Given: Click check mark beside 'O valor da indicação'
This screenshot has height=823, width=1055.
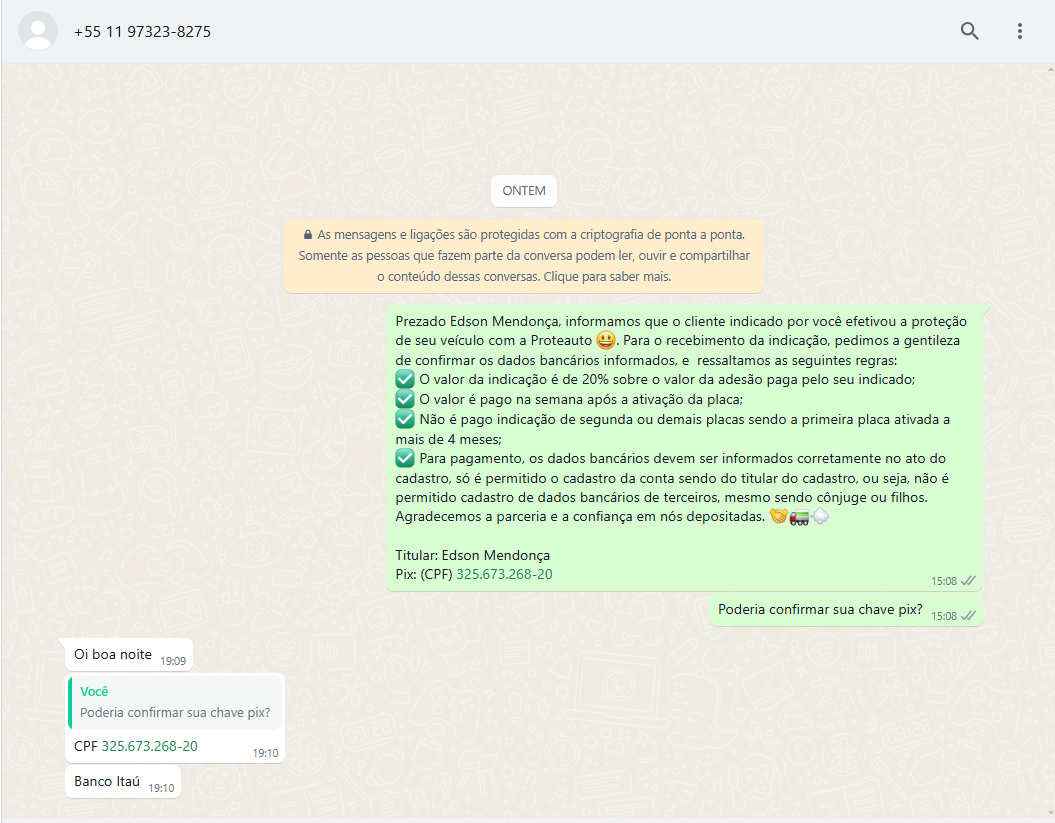Looking at the screenshot, I should click(405, 380).
